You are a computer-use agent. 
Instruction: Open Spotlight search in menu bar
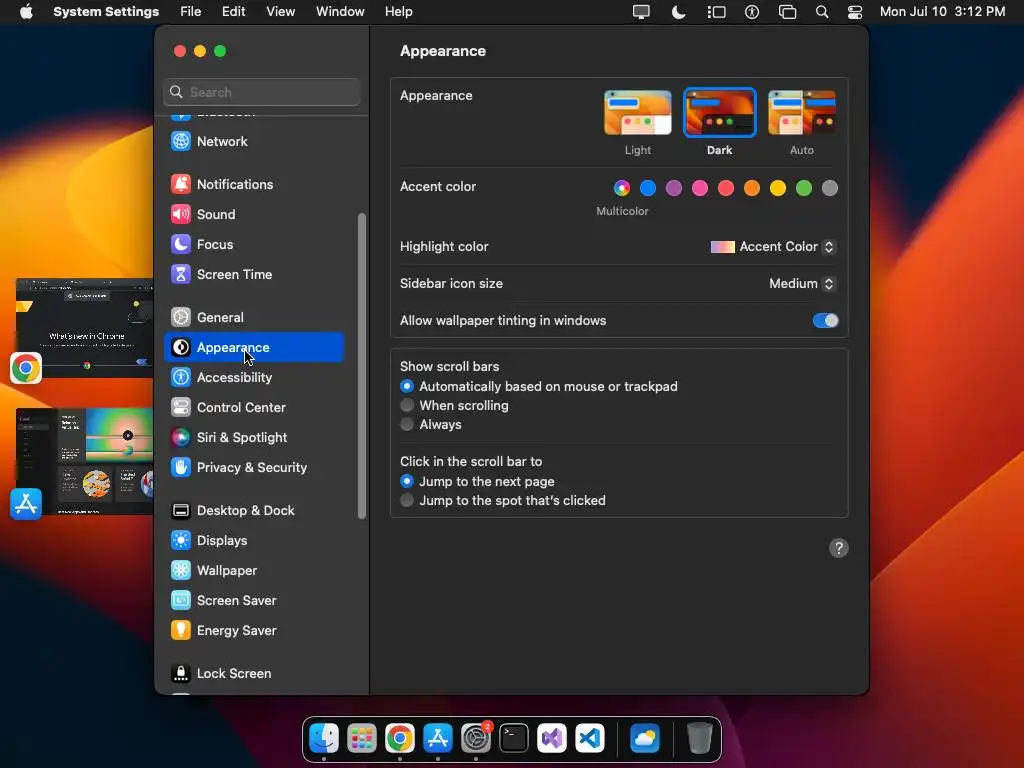822,12
